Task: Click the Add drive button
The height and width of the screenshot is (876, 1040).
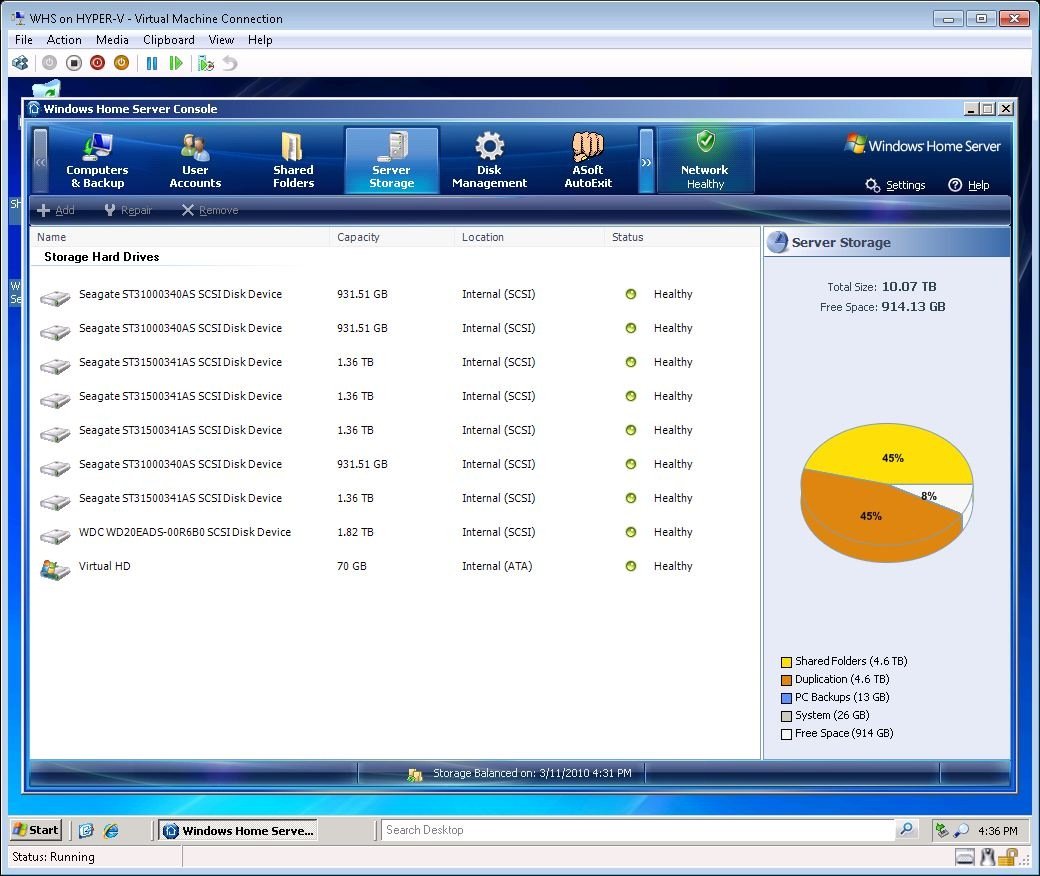Action: pos(56,210)
